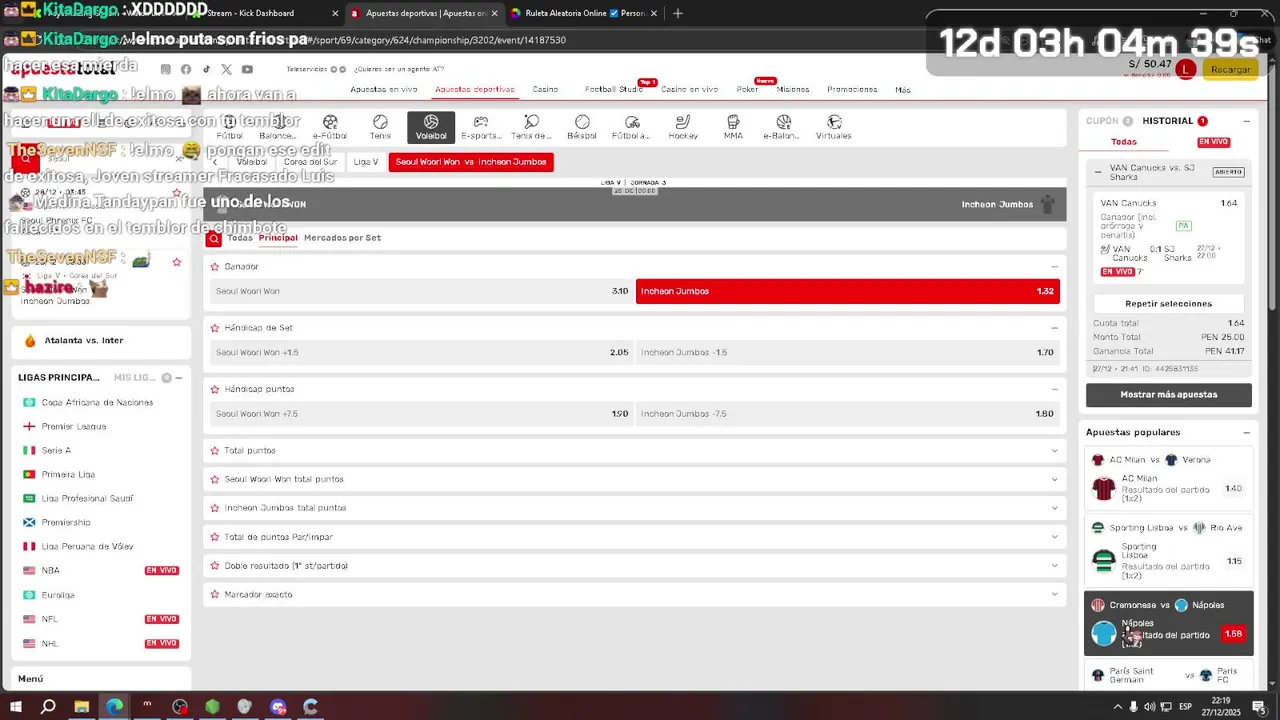The image size is (1280, 720).
Task: Select Seoul Woori Won +7.5 at 1.90
Action: pyautogui.click(x=422, y=414)
